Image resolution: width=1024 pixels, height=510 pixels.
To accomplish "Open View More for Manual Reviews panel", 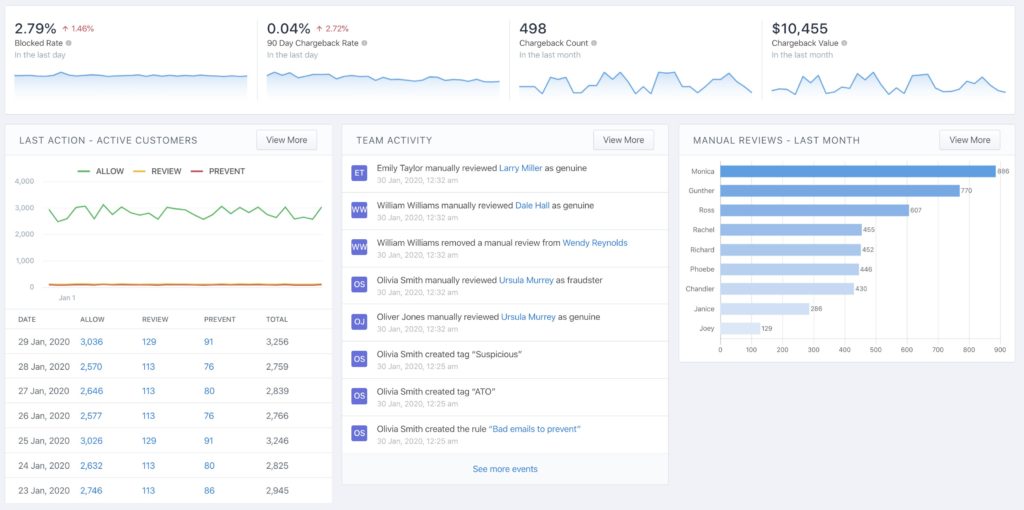I will (969, 140).
